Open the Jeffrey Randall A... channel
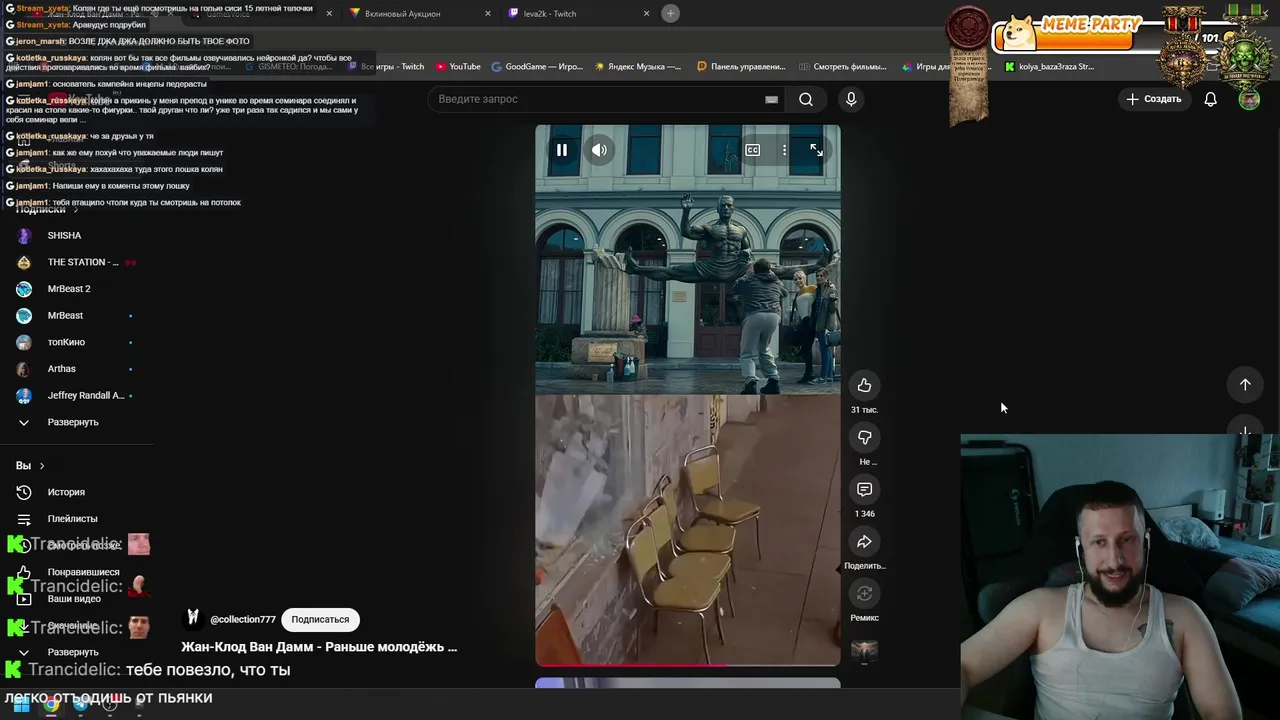 pos(86,395)
